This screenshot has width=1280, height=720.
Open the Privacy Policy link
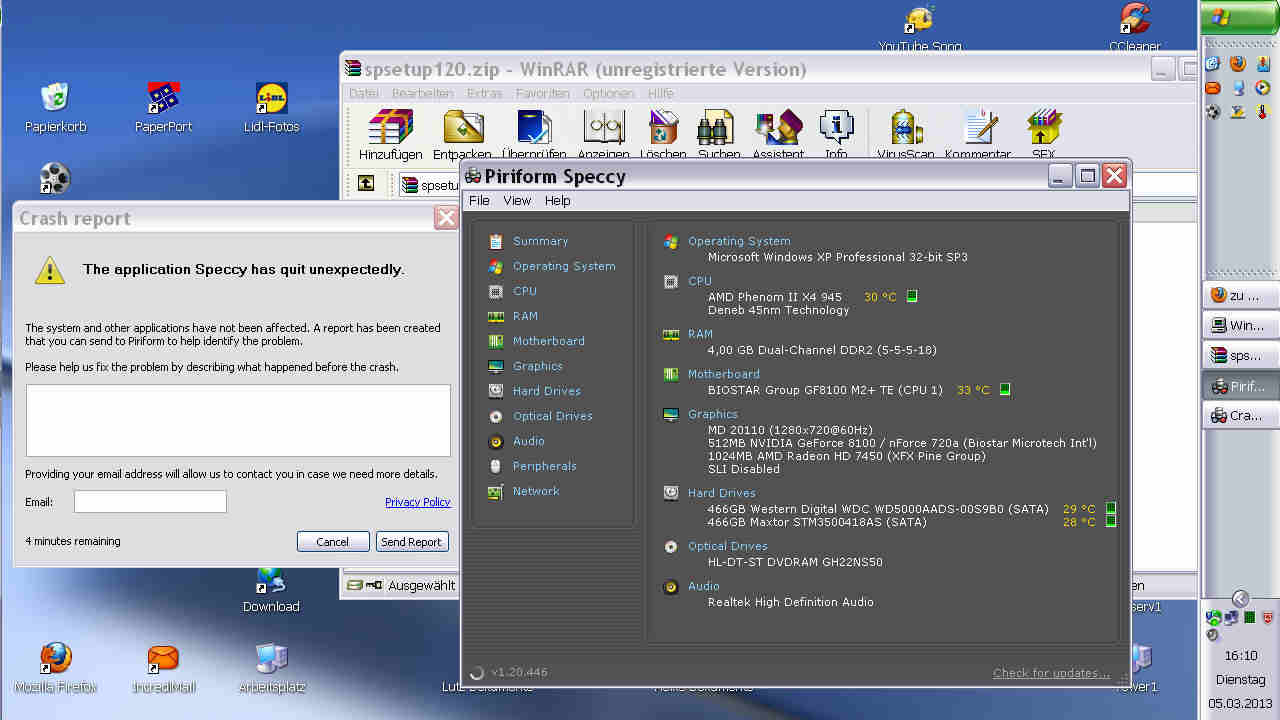tap(418, 502)
